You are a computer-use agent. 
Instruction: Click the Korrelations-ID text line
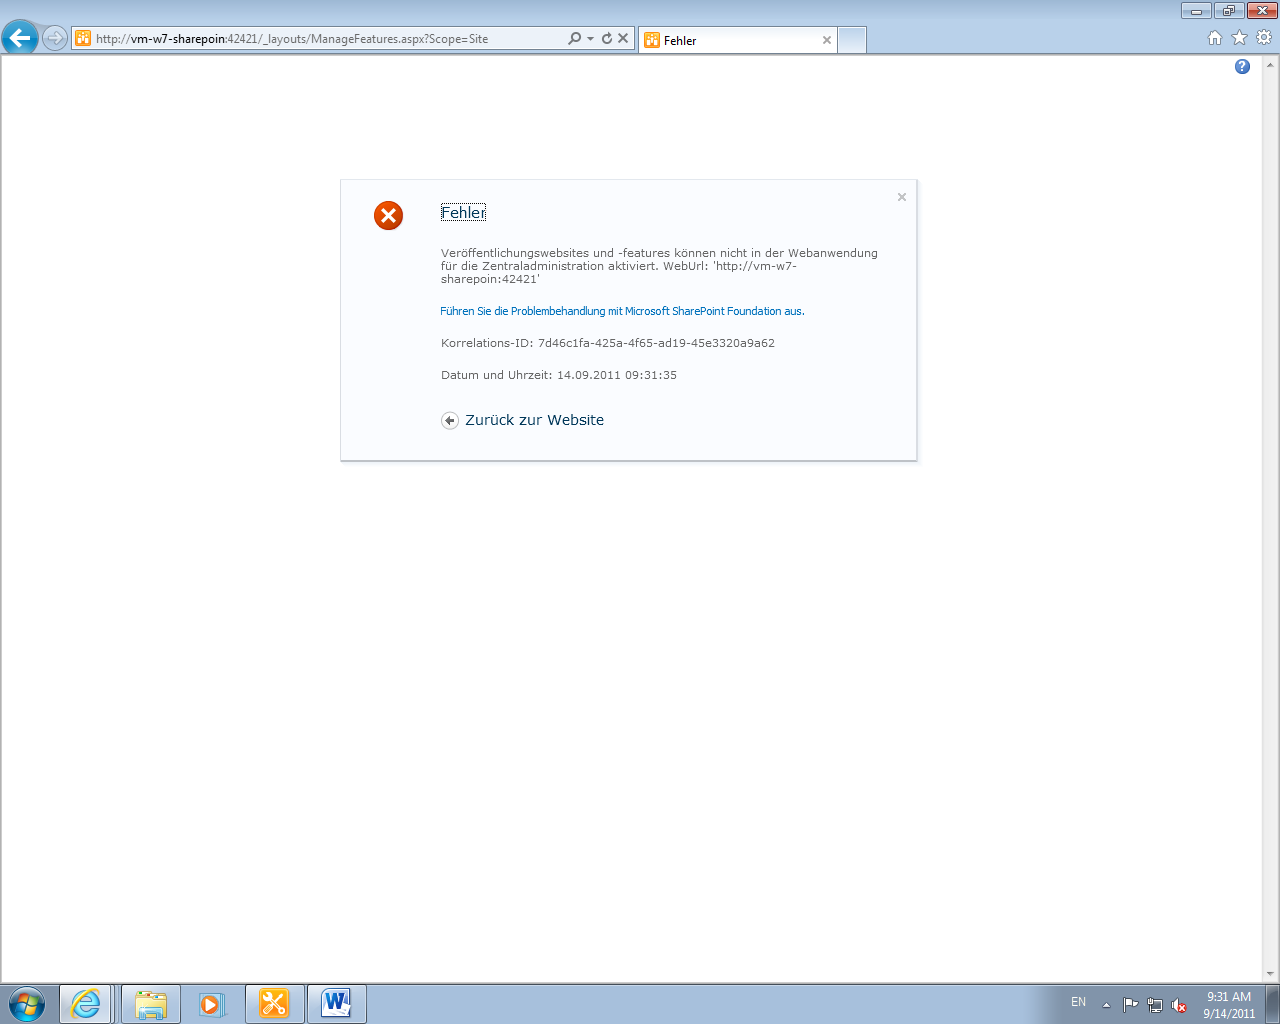[x=608, y=343]
